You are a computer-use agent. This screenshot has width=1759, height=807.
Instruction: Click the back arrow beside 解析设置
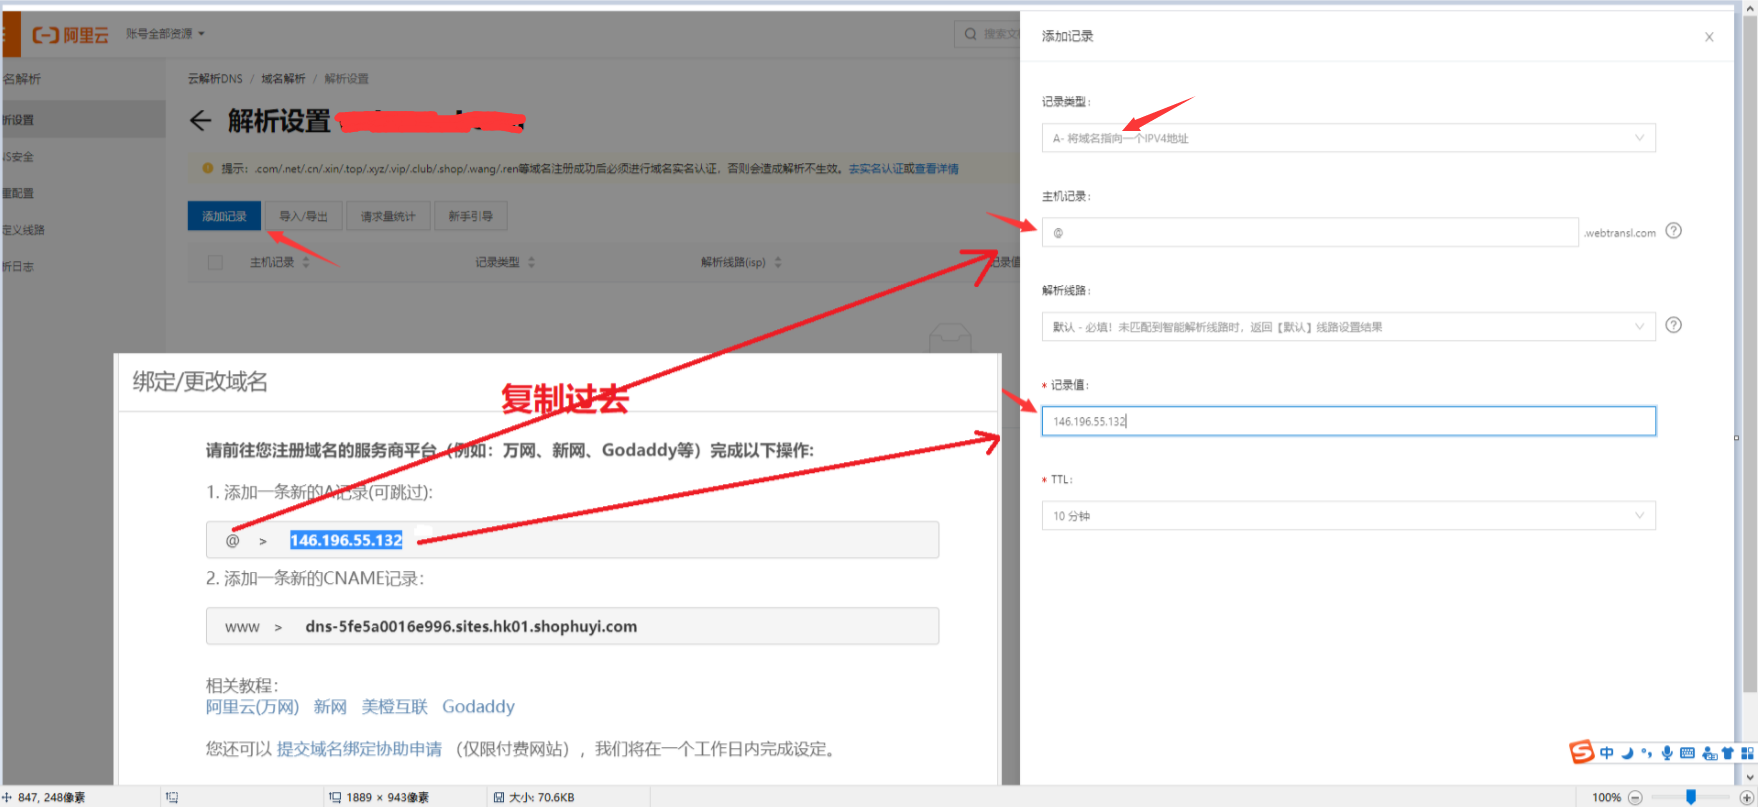click(x=201, y=121)
